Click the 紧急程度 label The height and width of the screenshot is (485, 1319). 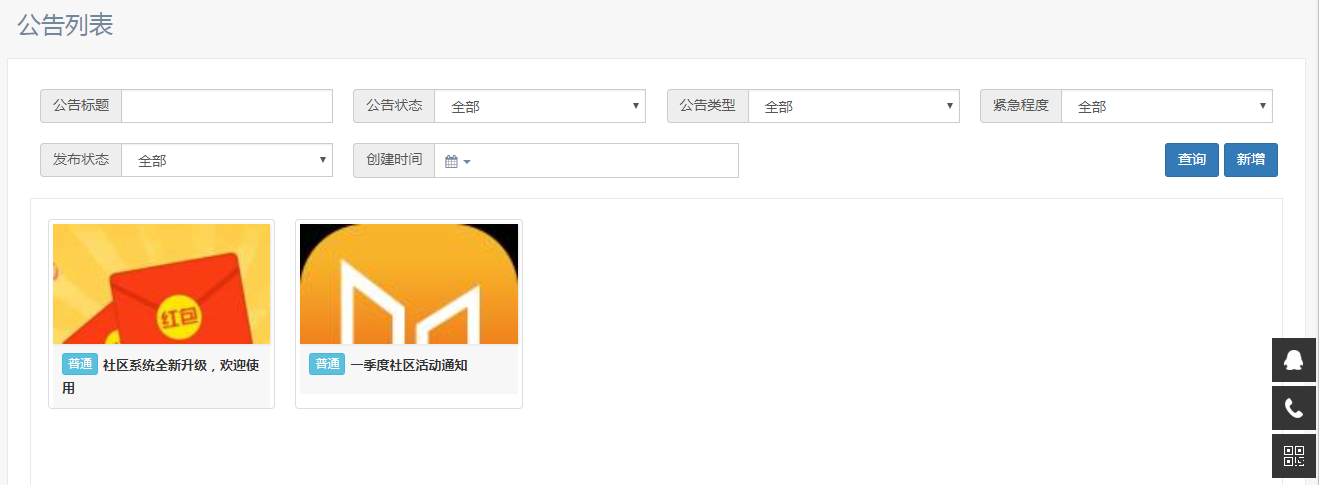click(x=1021, y=105)
